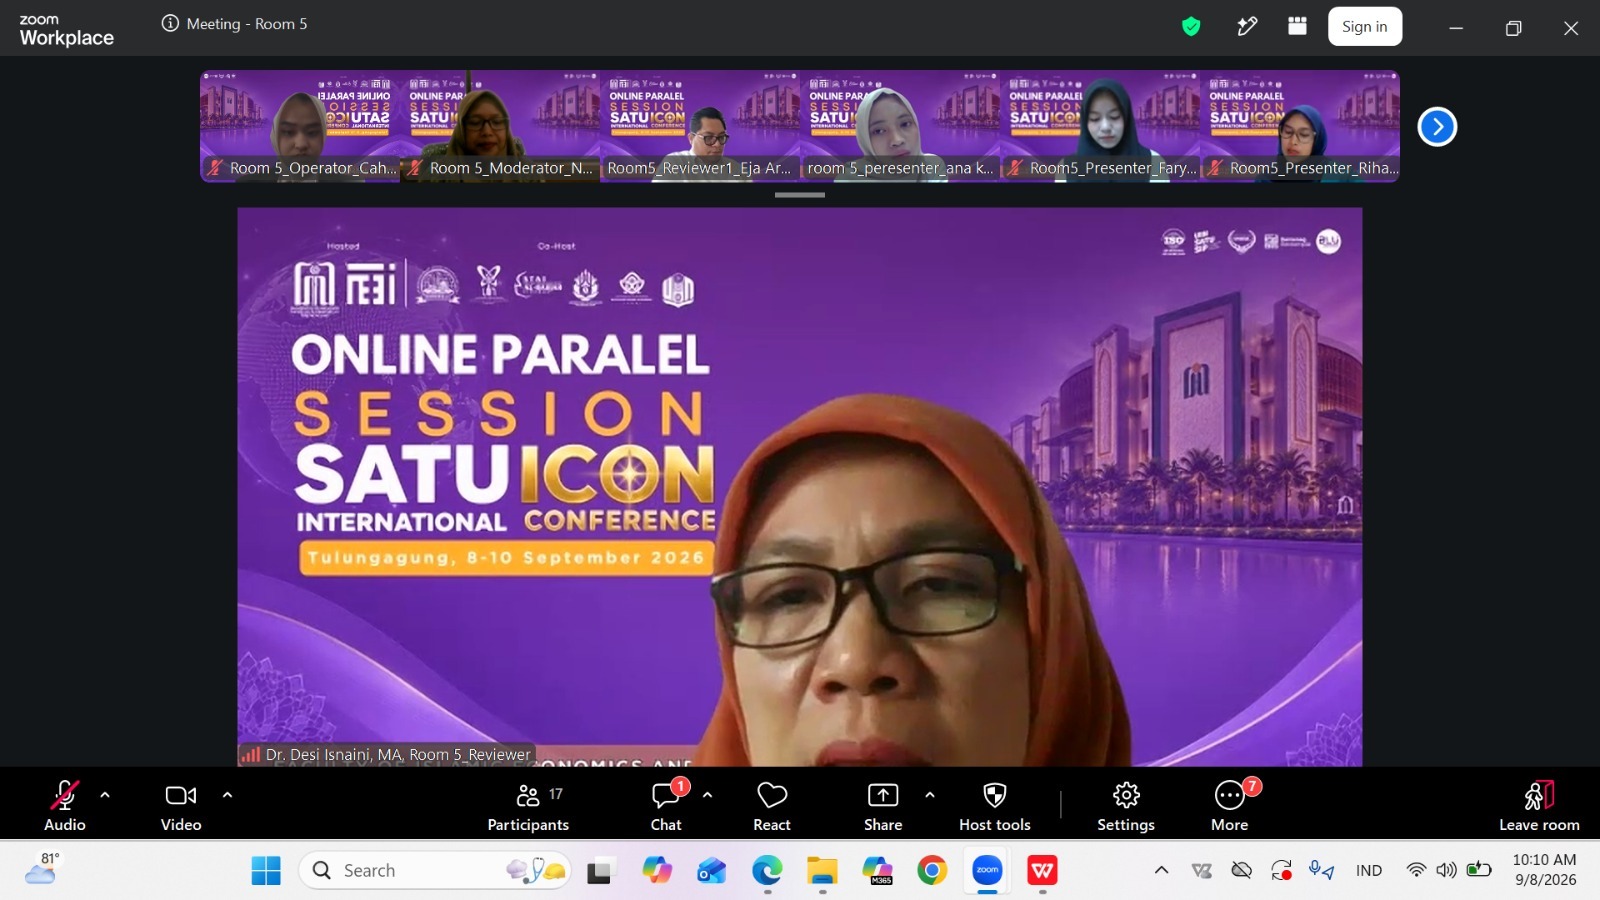
Task: Expand share options arrow beside Share
Action: pyautogui.click(x=930, y=795)
